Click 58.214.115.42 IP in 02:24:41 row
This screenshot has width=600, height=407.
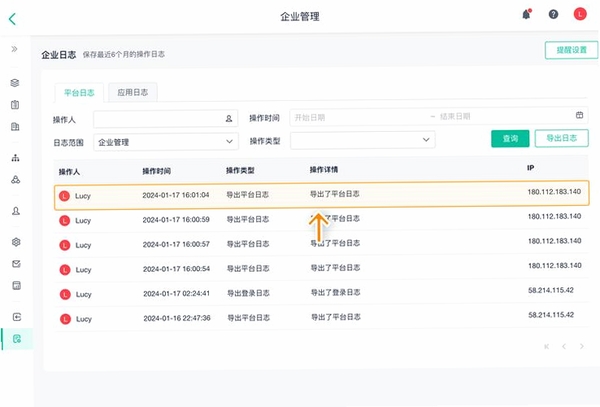(x=551, y=290)
